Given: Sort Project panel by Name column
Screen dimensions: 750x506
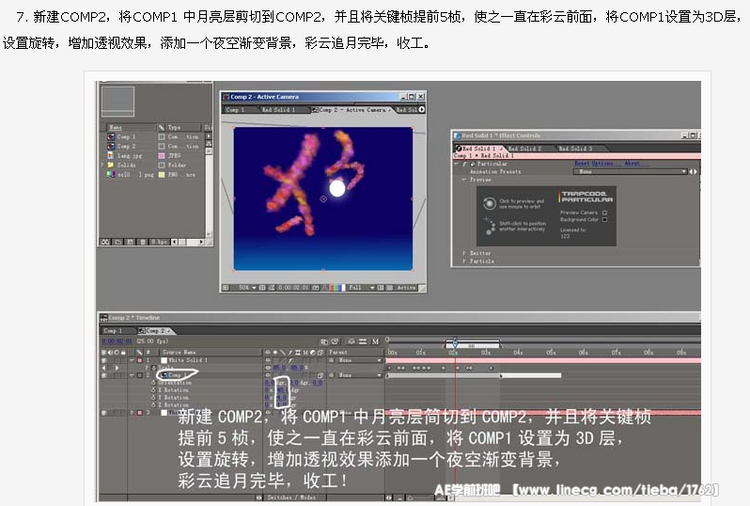Looking at the screenshot, I should [x=132, y=127].
